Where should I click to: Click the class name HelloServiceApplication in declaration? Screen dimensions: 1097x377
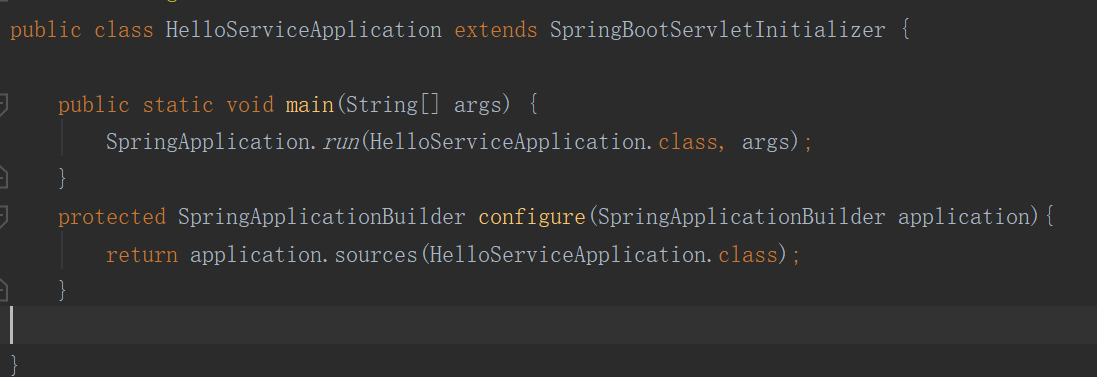tap(304, 30)
